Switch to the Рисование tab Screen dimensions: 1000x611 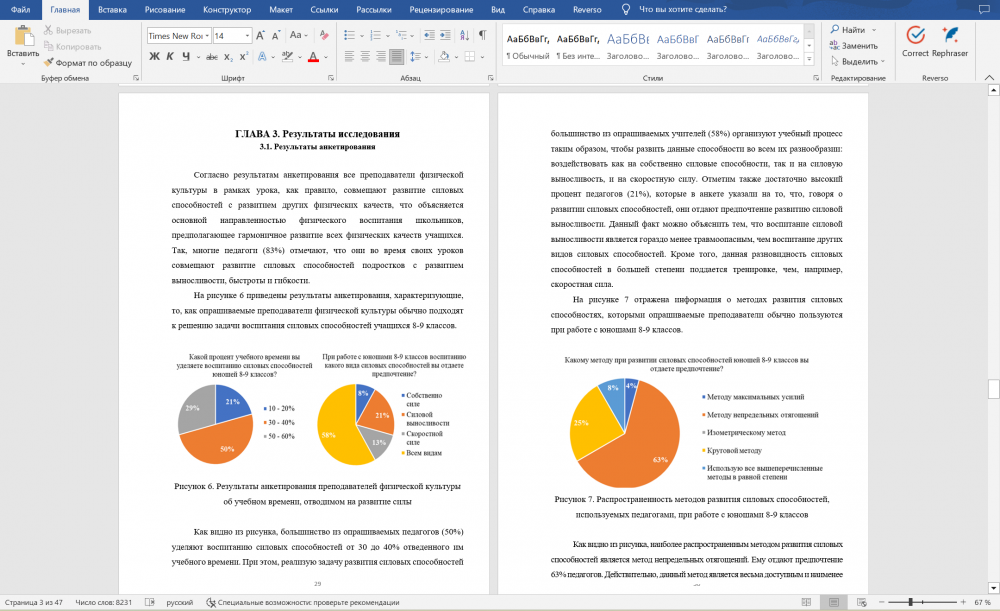[165, 10]
